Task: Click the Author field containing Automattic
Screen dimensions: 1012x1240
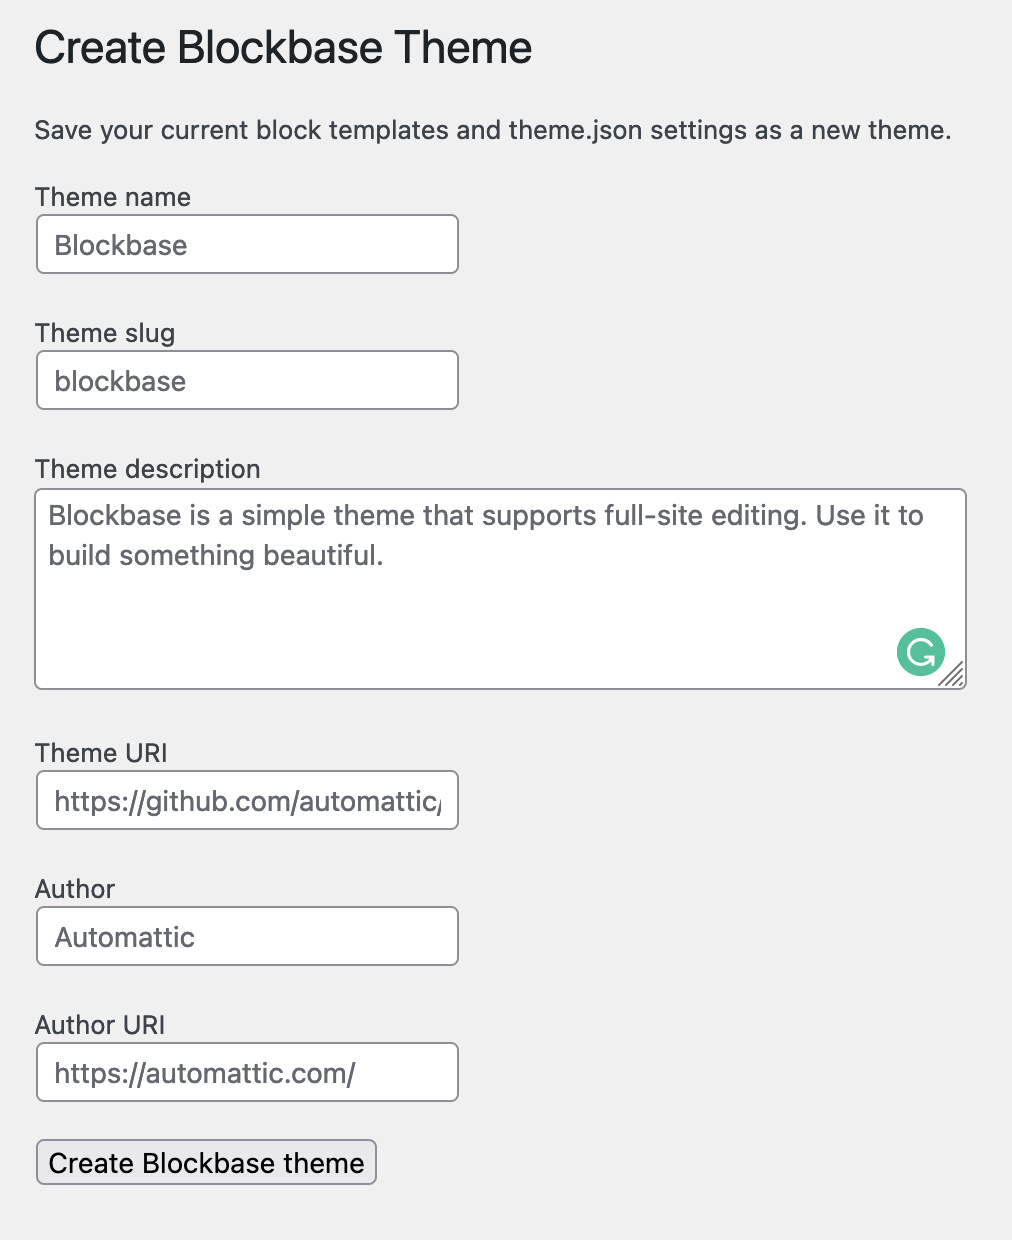Action: click(x=246, y=936)
